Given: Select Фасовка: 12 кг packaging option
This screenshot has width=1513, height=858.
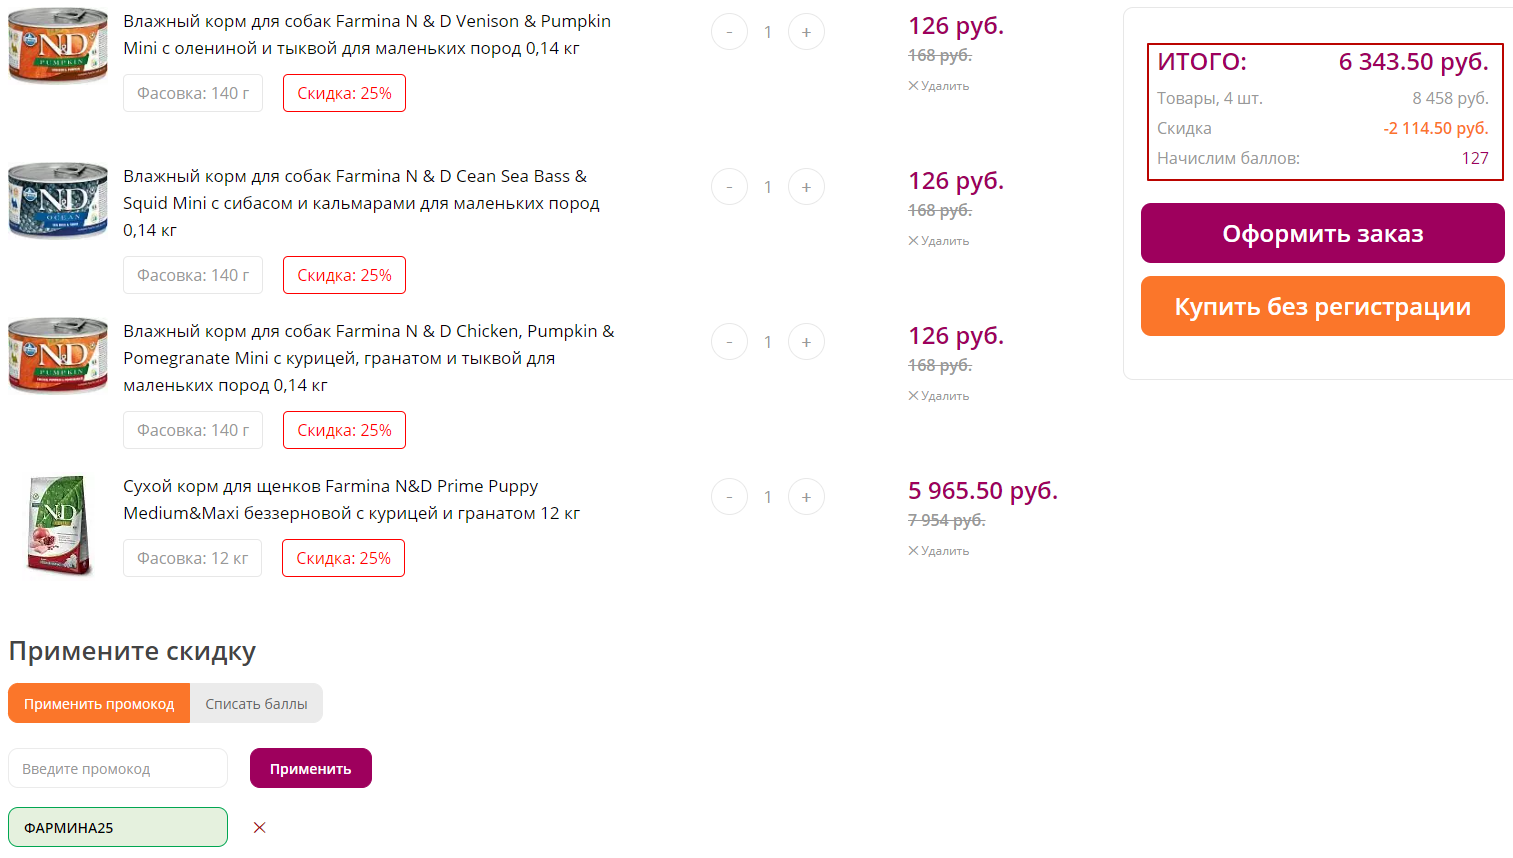Looking at the screenshot, I should 192,558.
